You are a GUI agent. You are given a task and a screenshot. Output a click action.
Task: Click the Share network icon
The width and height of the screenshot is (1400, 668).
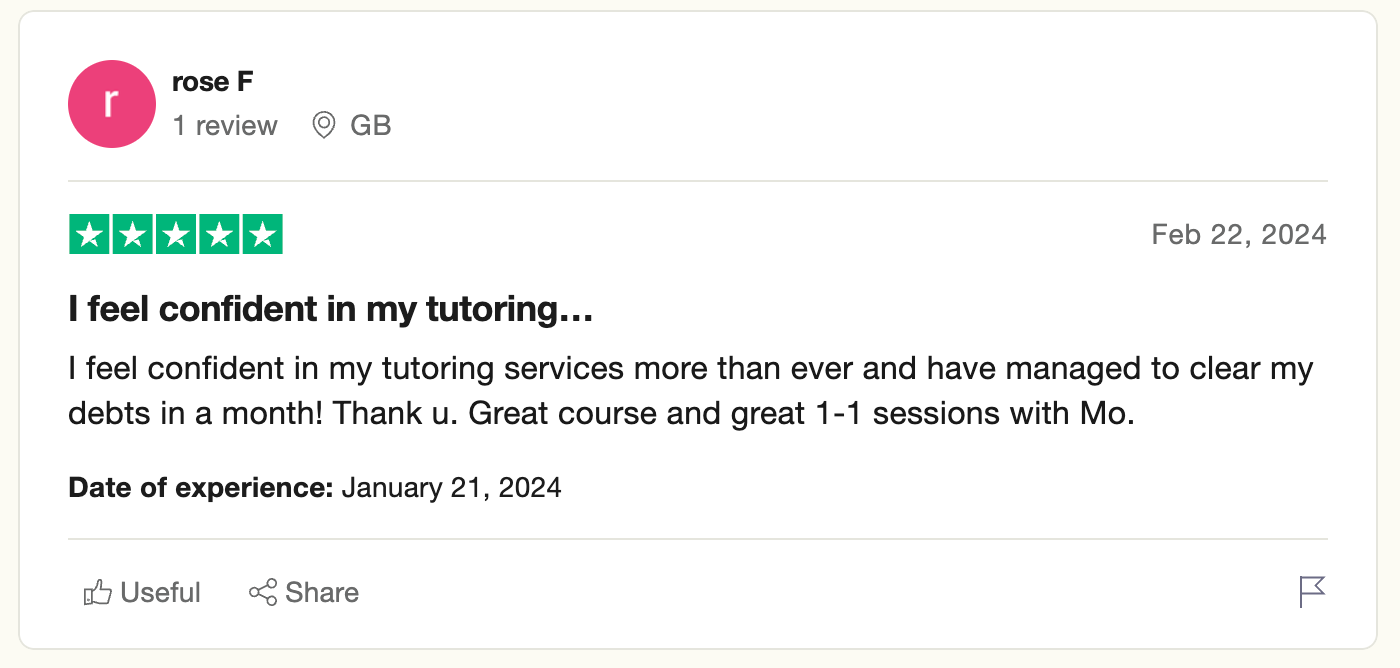263,593
